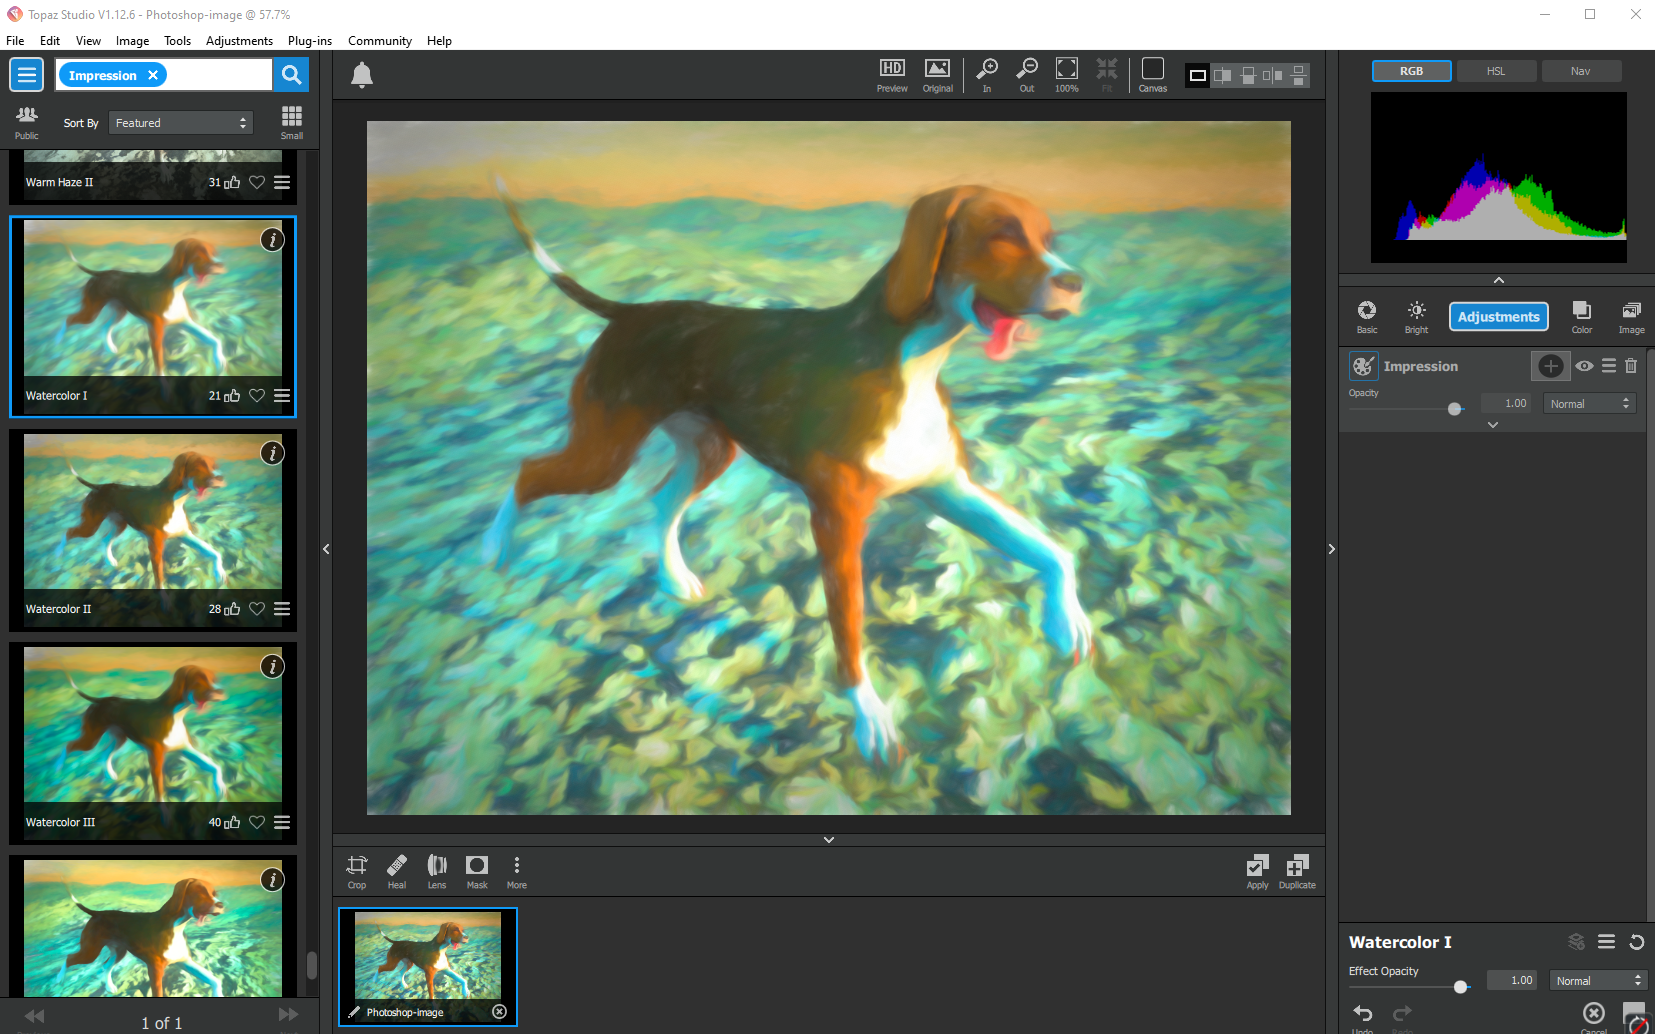
Task: Switch histogram to HSL tab
Action: (1496, 71)
